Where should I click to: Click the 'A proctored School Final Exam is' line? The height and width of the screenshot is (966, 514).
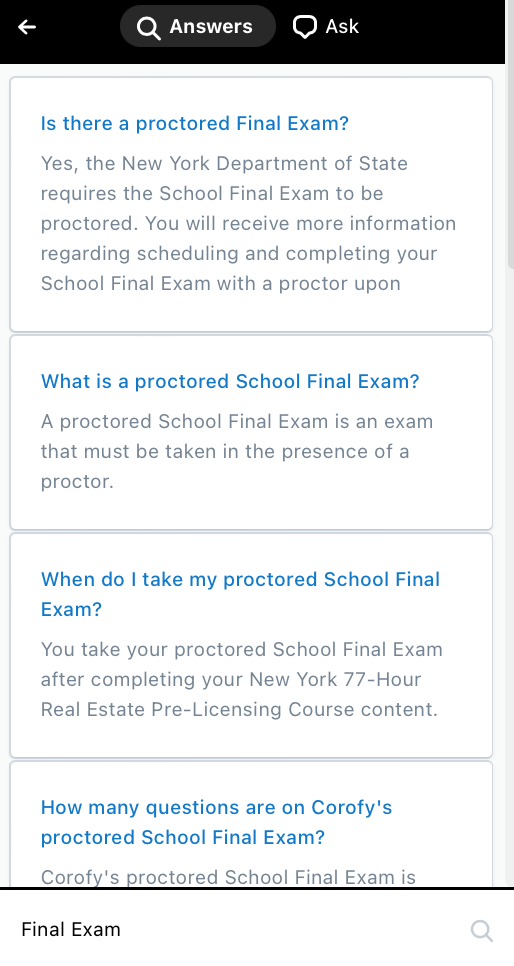(x=237, y=421)
